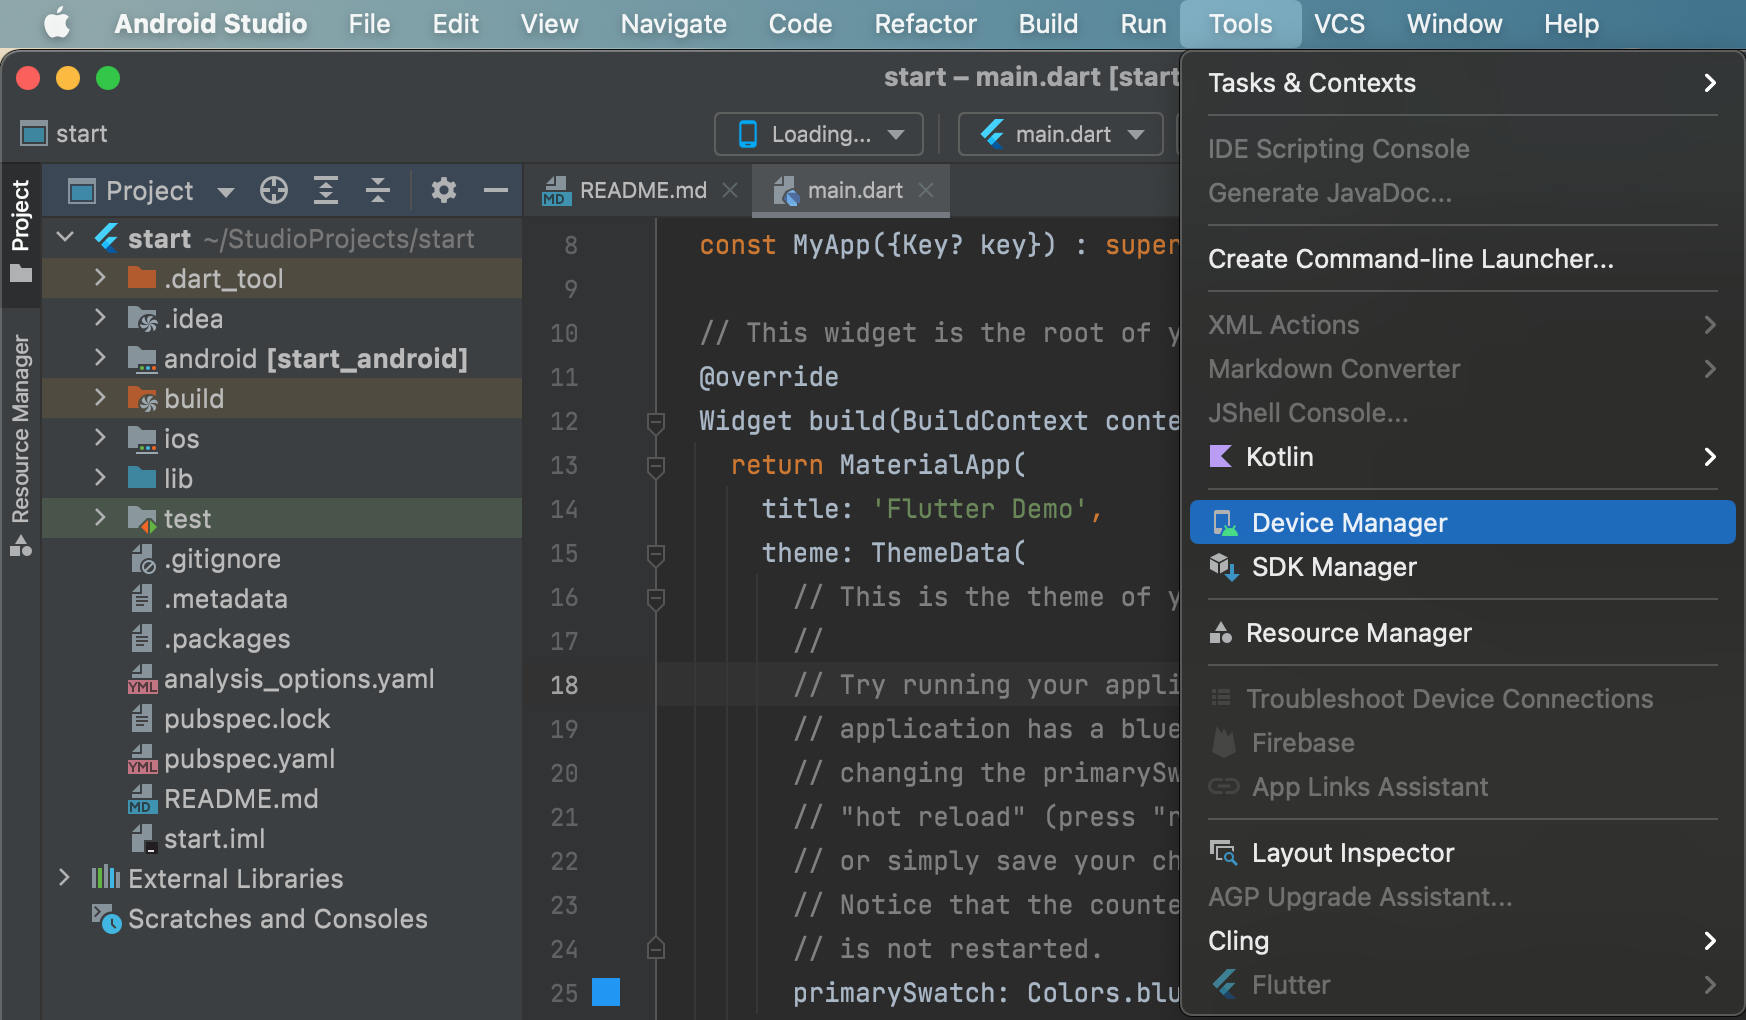Click line number 18 in gutter
Image resolution: width=1746 pixels, height=1020 pixels.
[x=564, y=685]
